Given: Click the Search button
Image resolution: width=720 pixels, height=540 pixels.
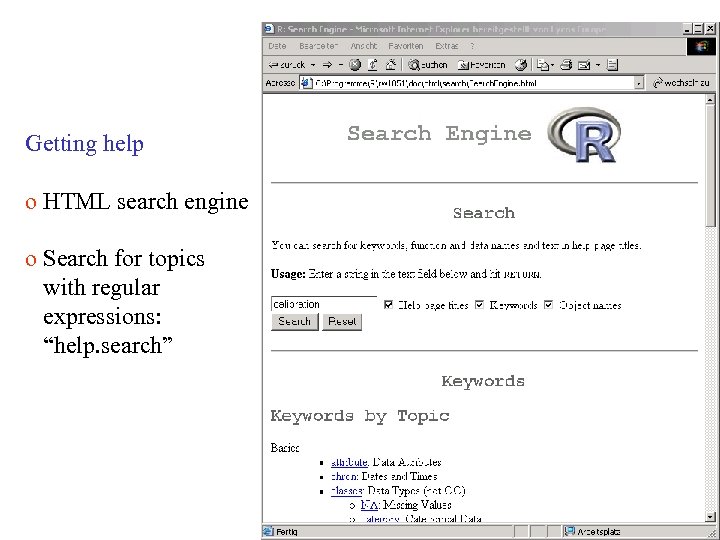Looking at the screenshot, I should pos(294,321).
